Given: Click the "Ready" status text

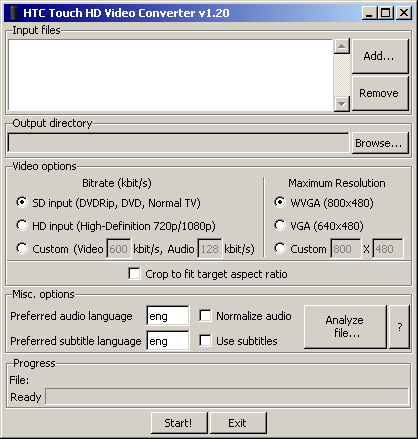Looking at the screenshot, I should pyautogui.click(x=26, y=397).
